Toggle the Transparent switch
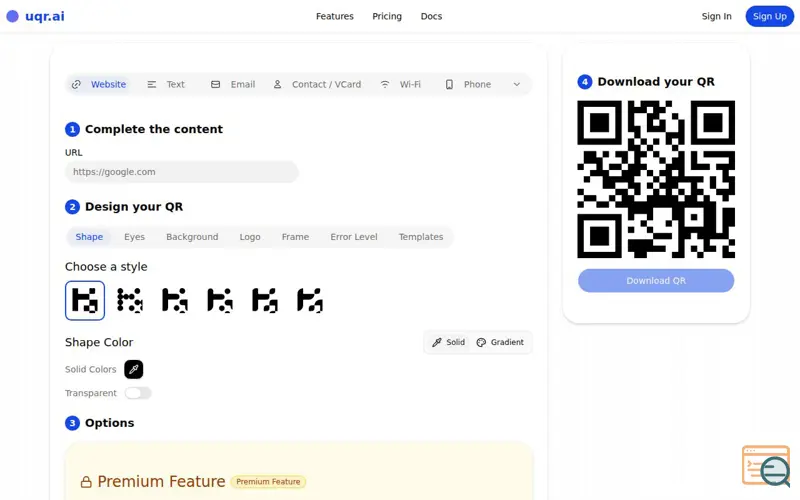 tap(138, 393)
